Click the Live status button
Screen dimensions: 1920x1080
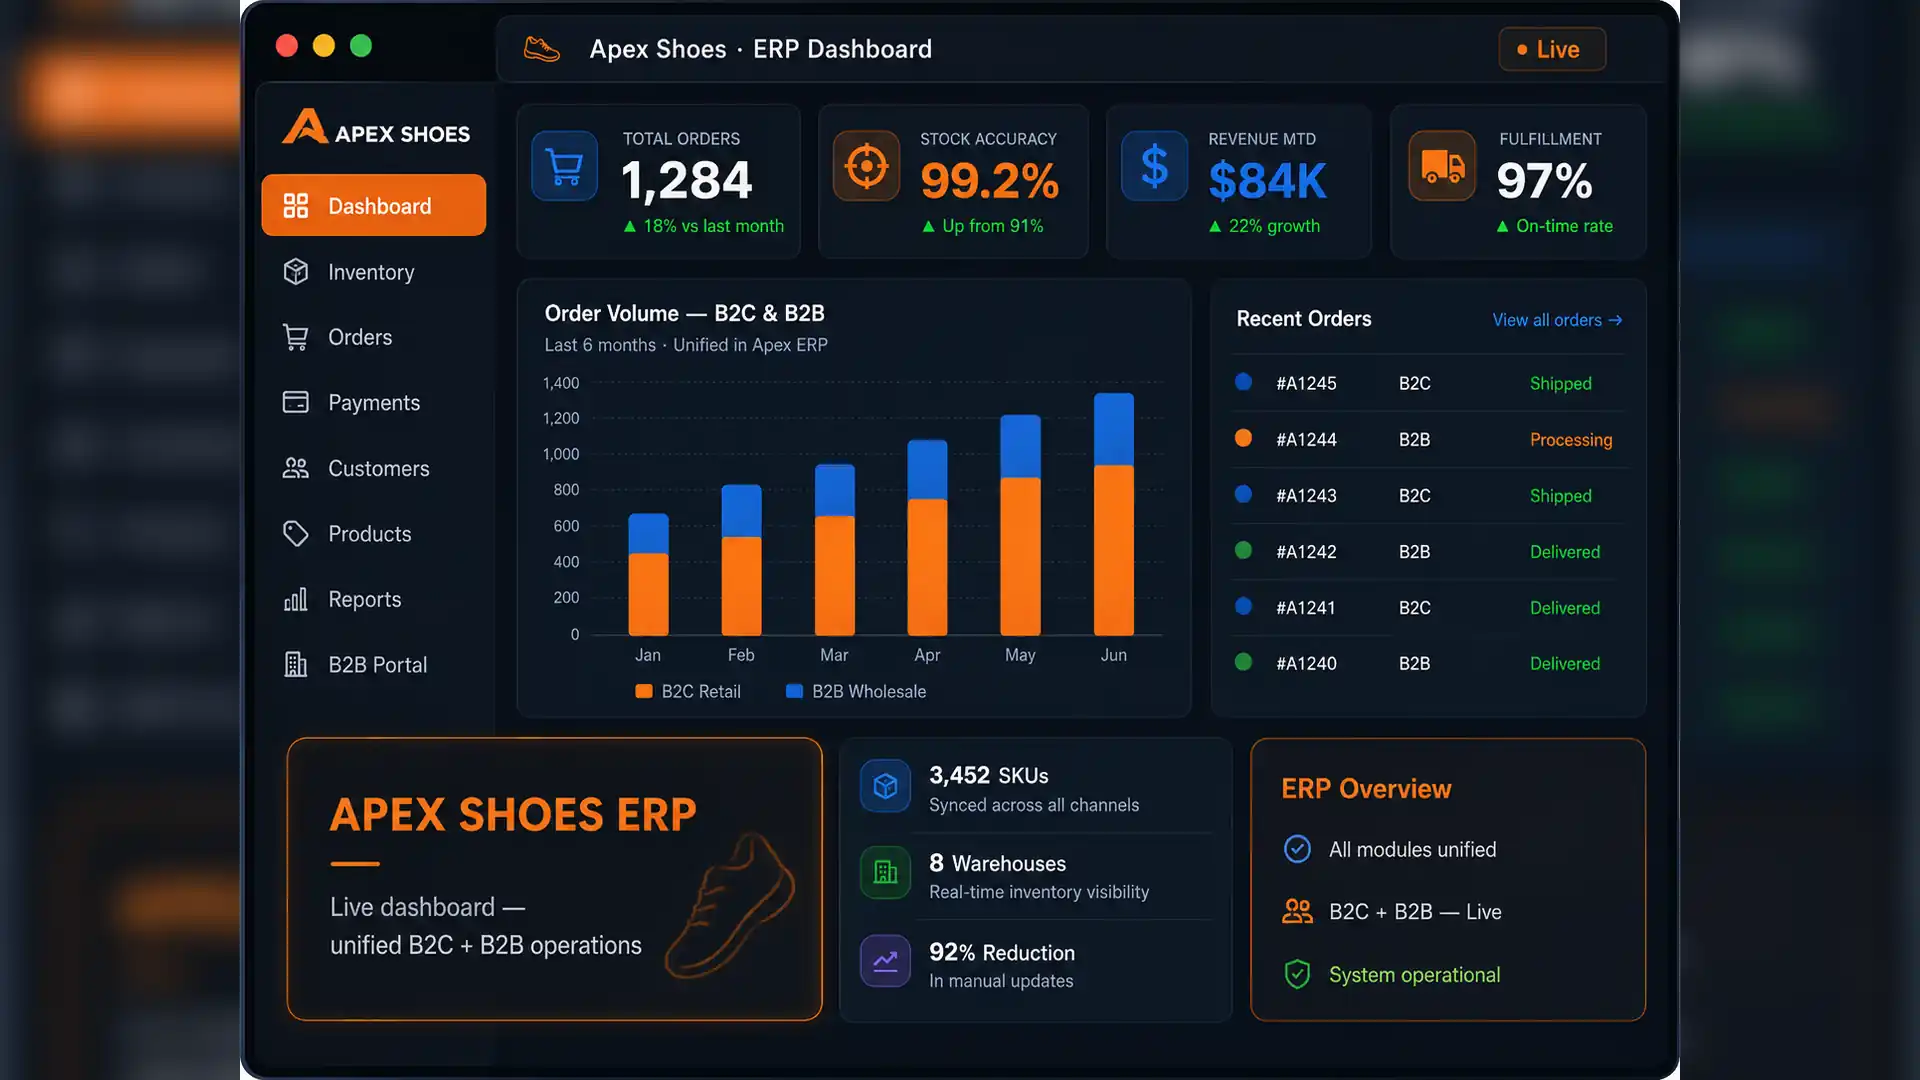[x=1552, y=49]
